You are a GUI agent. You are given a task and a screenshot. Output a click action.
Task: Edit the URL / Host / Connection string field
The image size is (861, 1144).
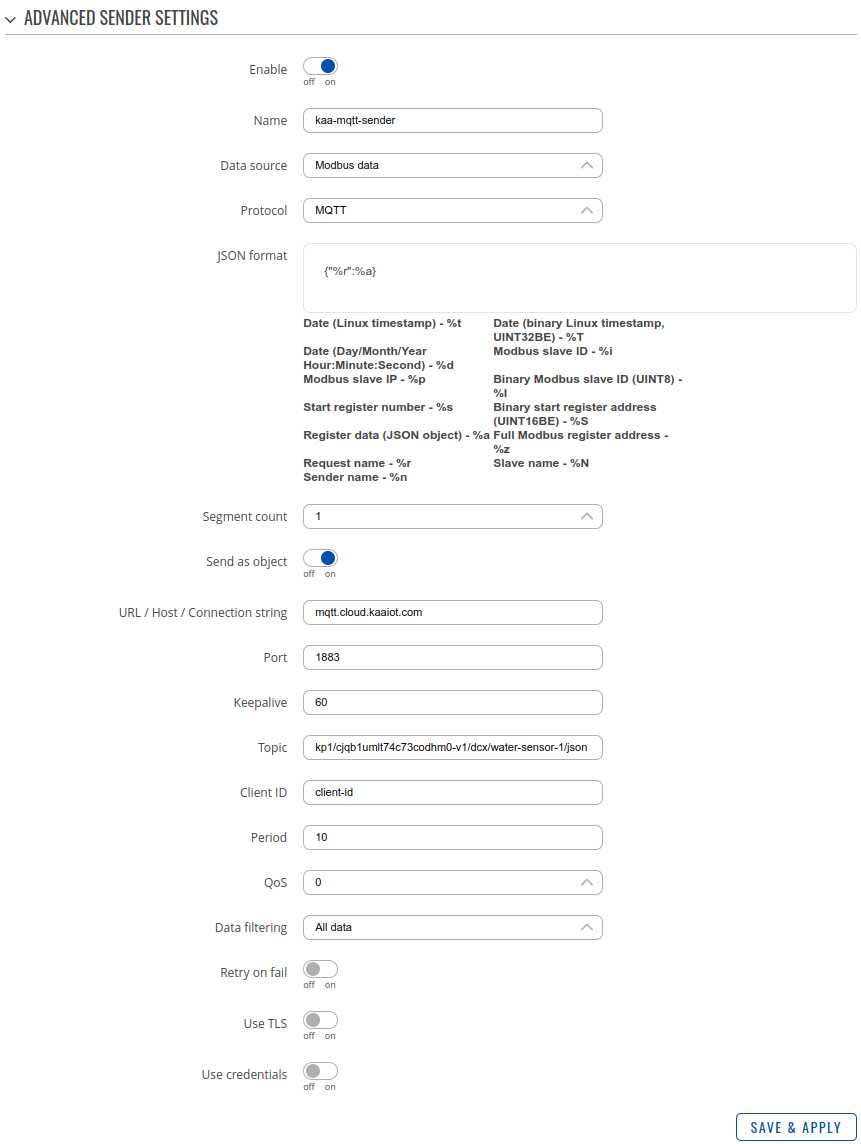pyautogui.click(x=452, y=612)
